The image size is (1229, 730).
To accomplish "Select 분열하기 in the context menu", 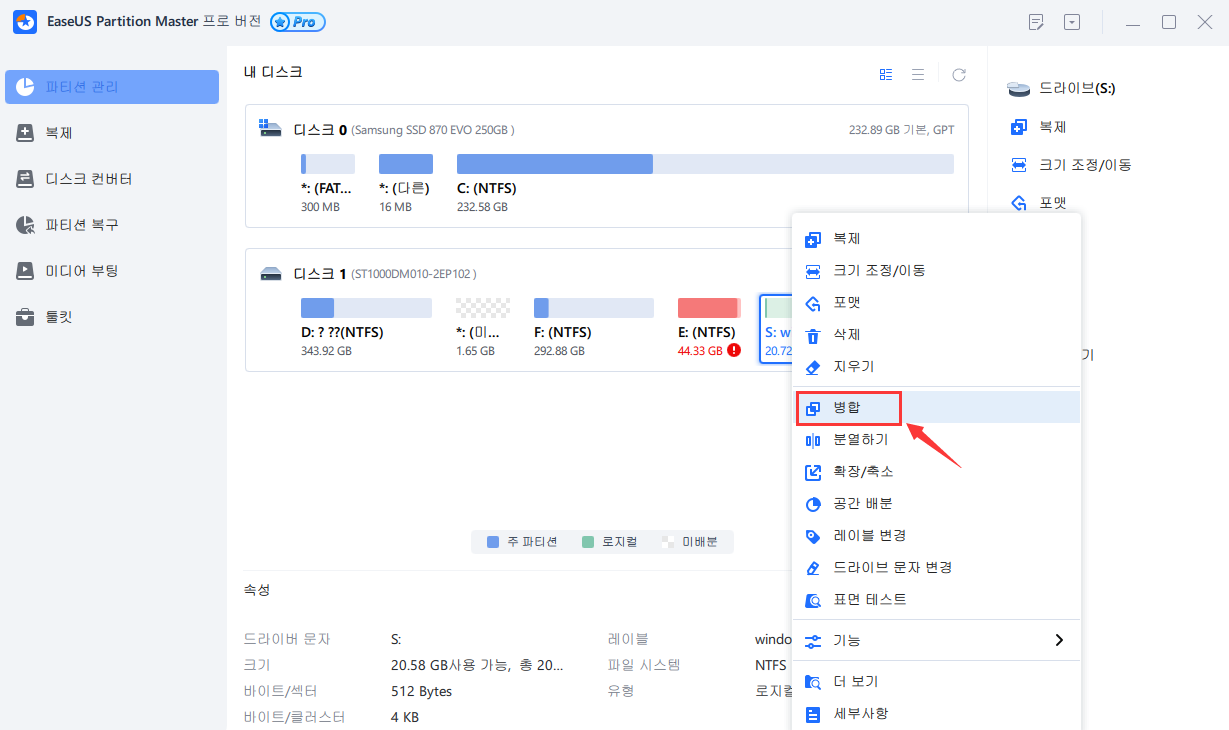I will (x=860, y=439).
